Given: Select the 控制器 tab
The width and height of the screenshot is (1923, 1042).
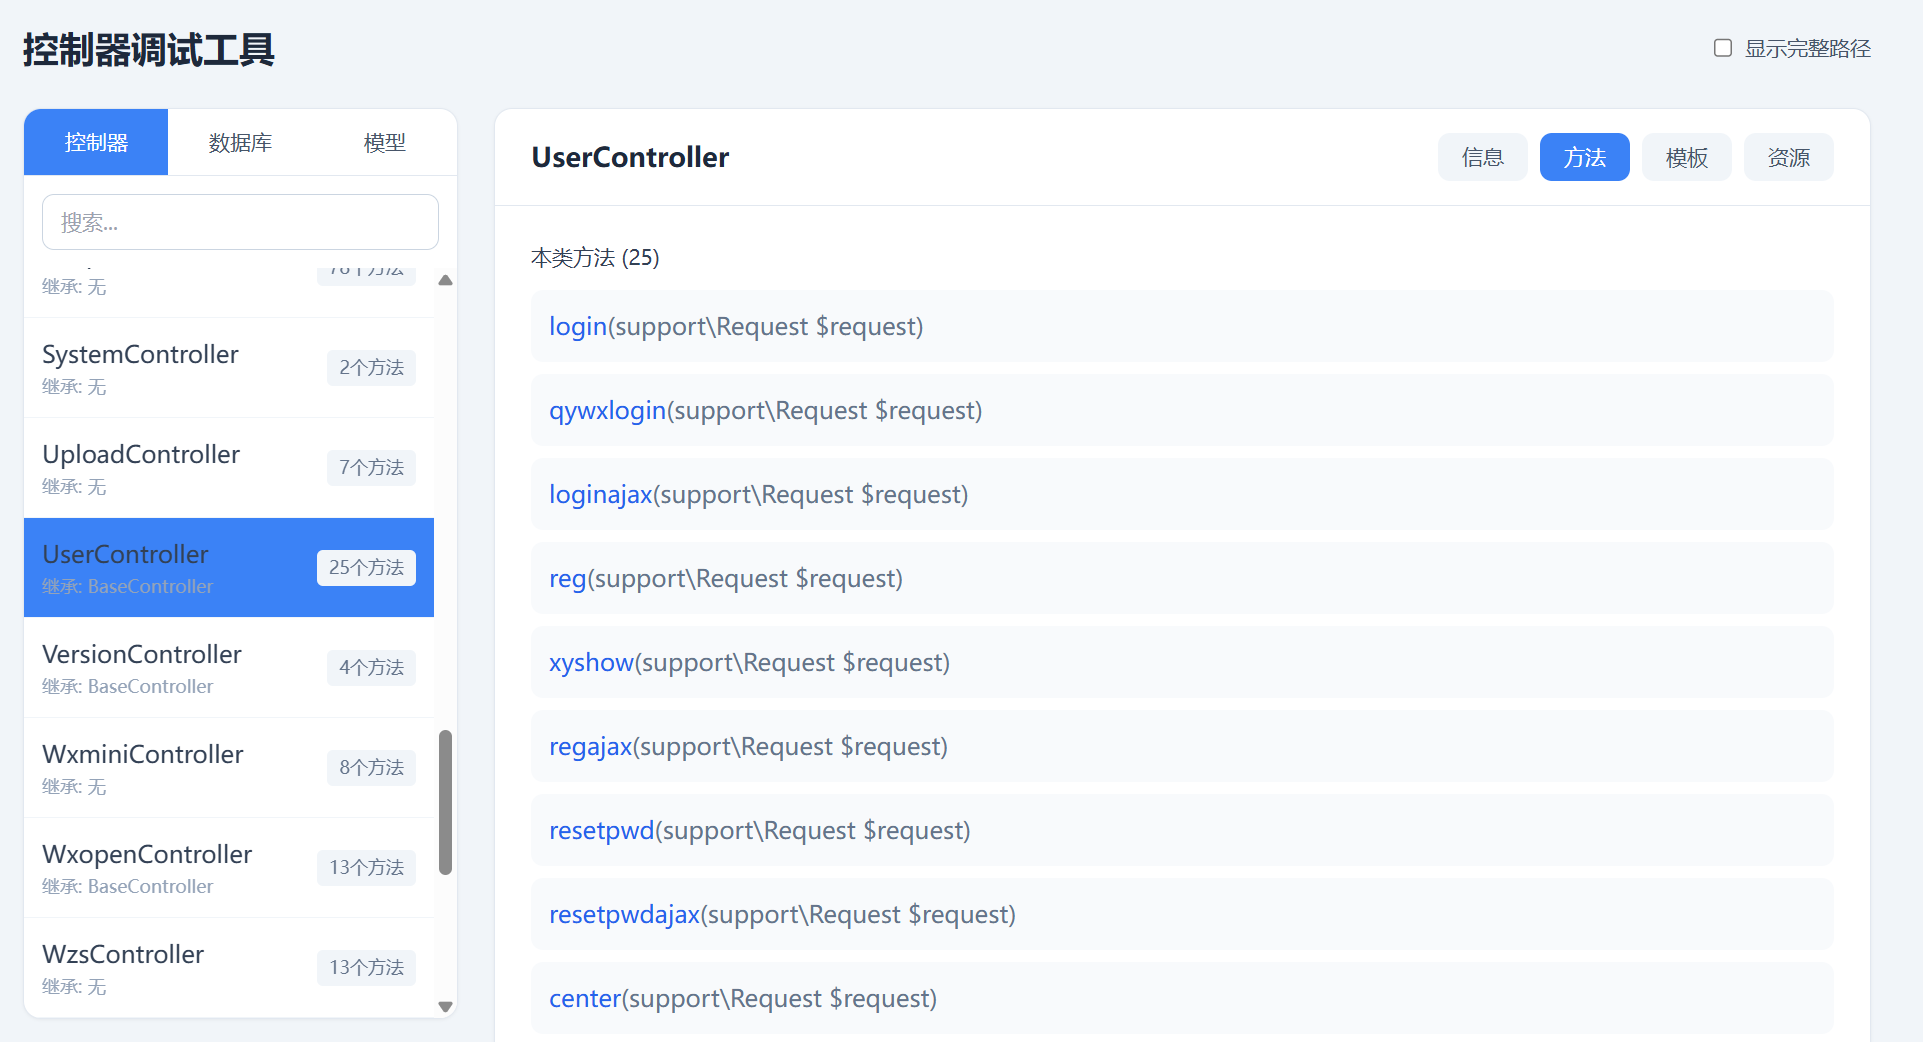Looking at the screenshot, I should tap(96, 143).
